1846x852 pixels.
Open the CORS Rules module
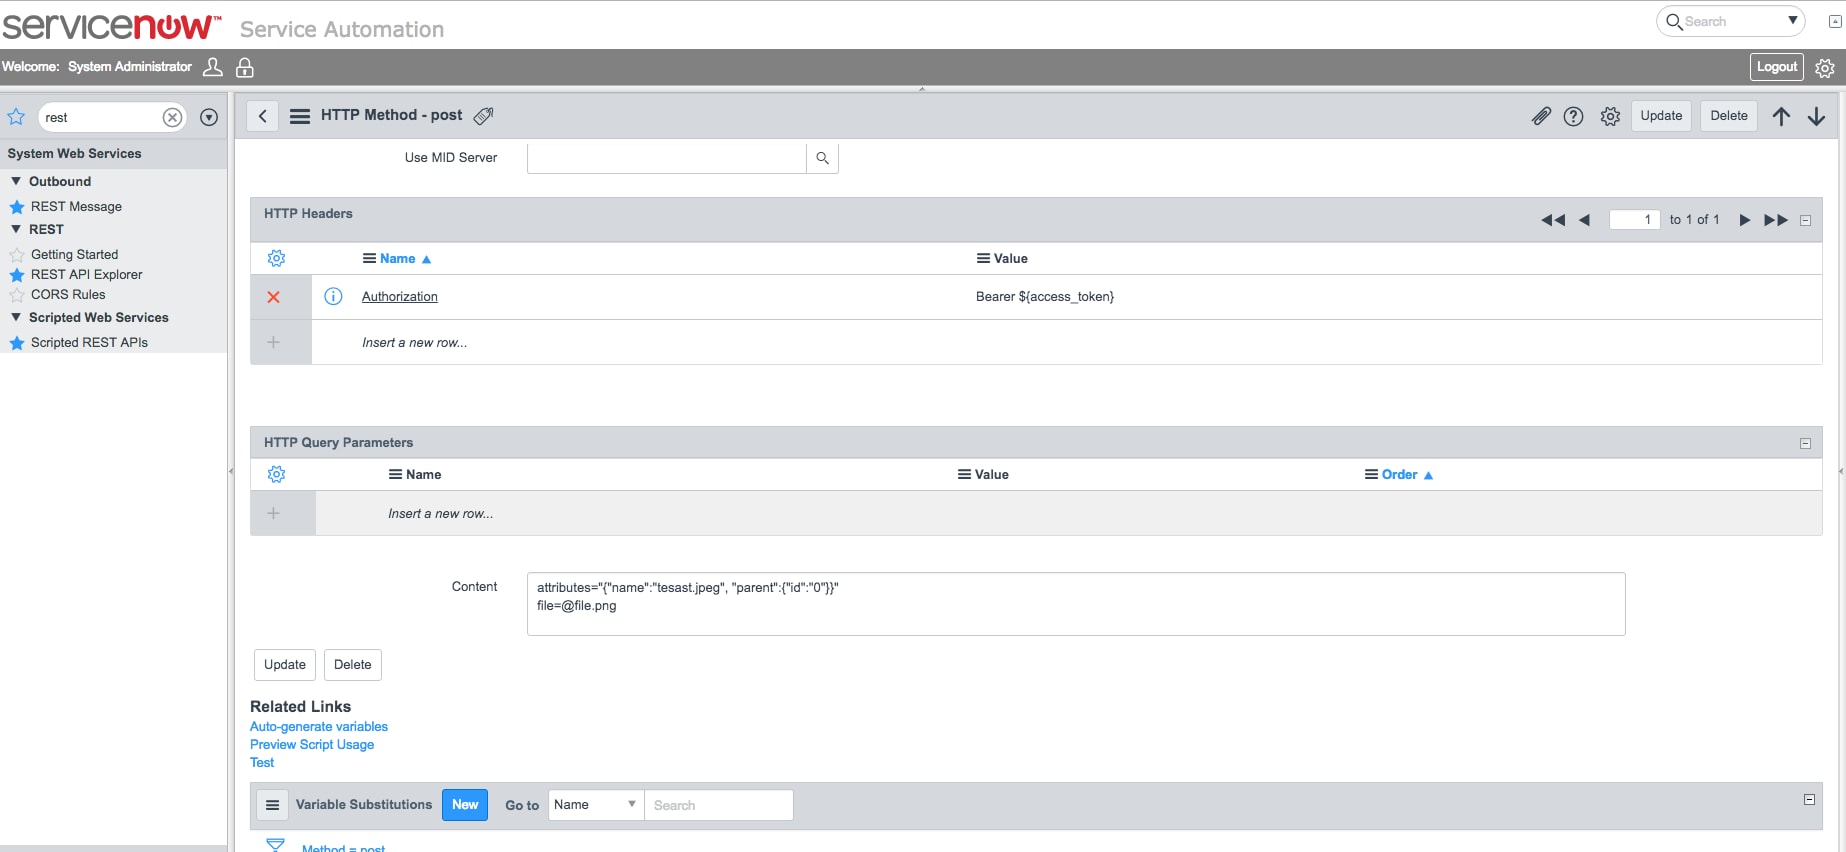(x=68, y=295)
